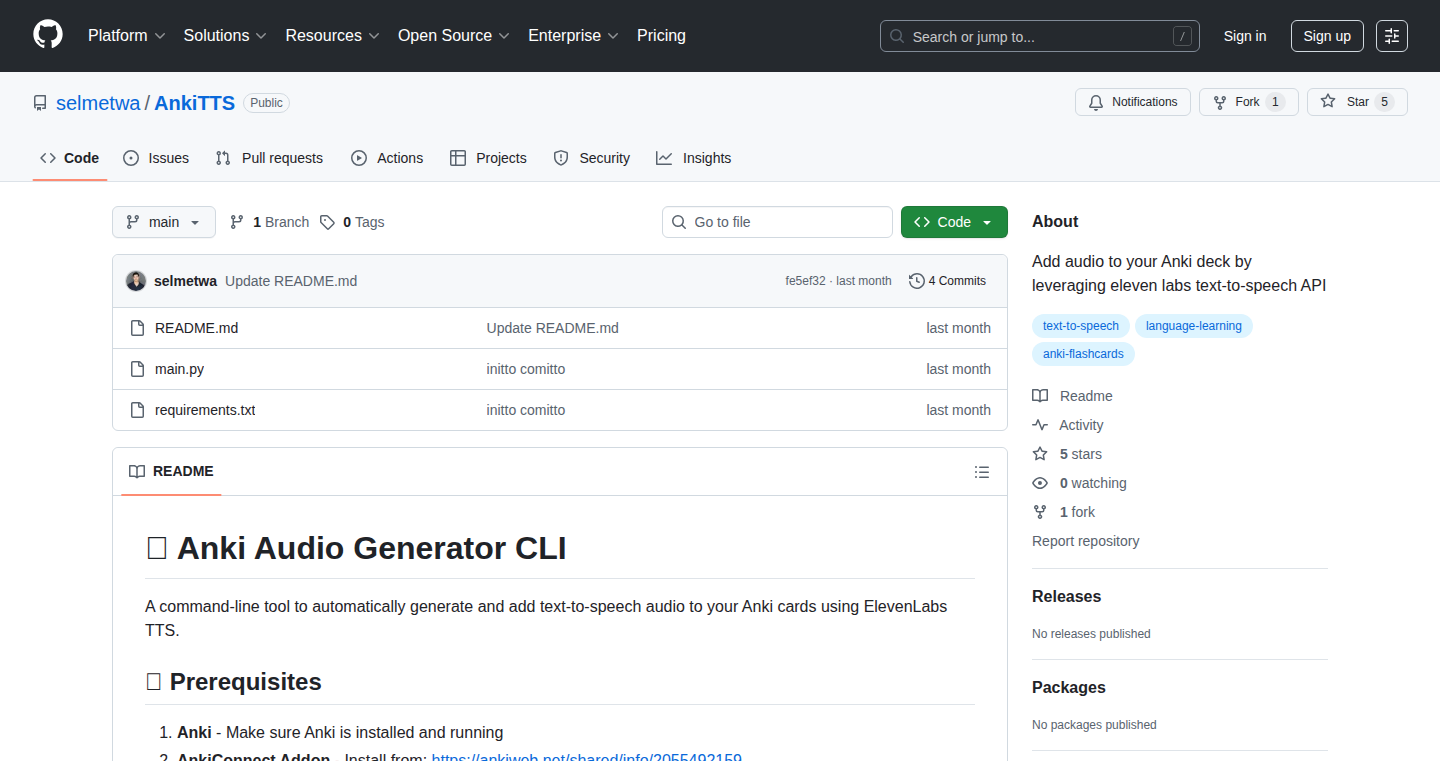Switch to the Projects tab
Viewport: 1440px width, 761px height.
pyautogui.click(x=488, y=158)
